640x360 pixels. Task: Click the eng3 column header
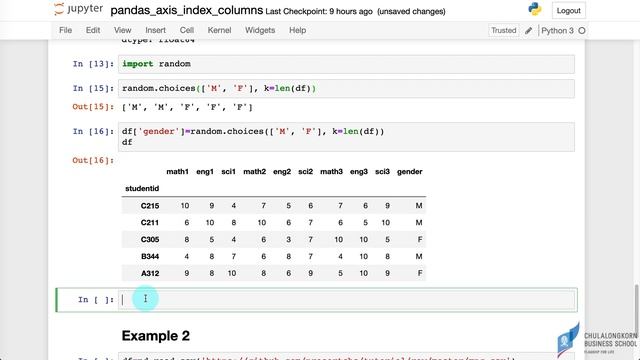click(359, 172)
